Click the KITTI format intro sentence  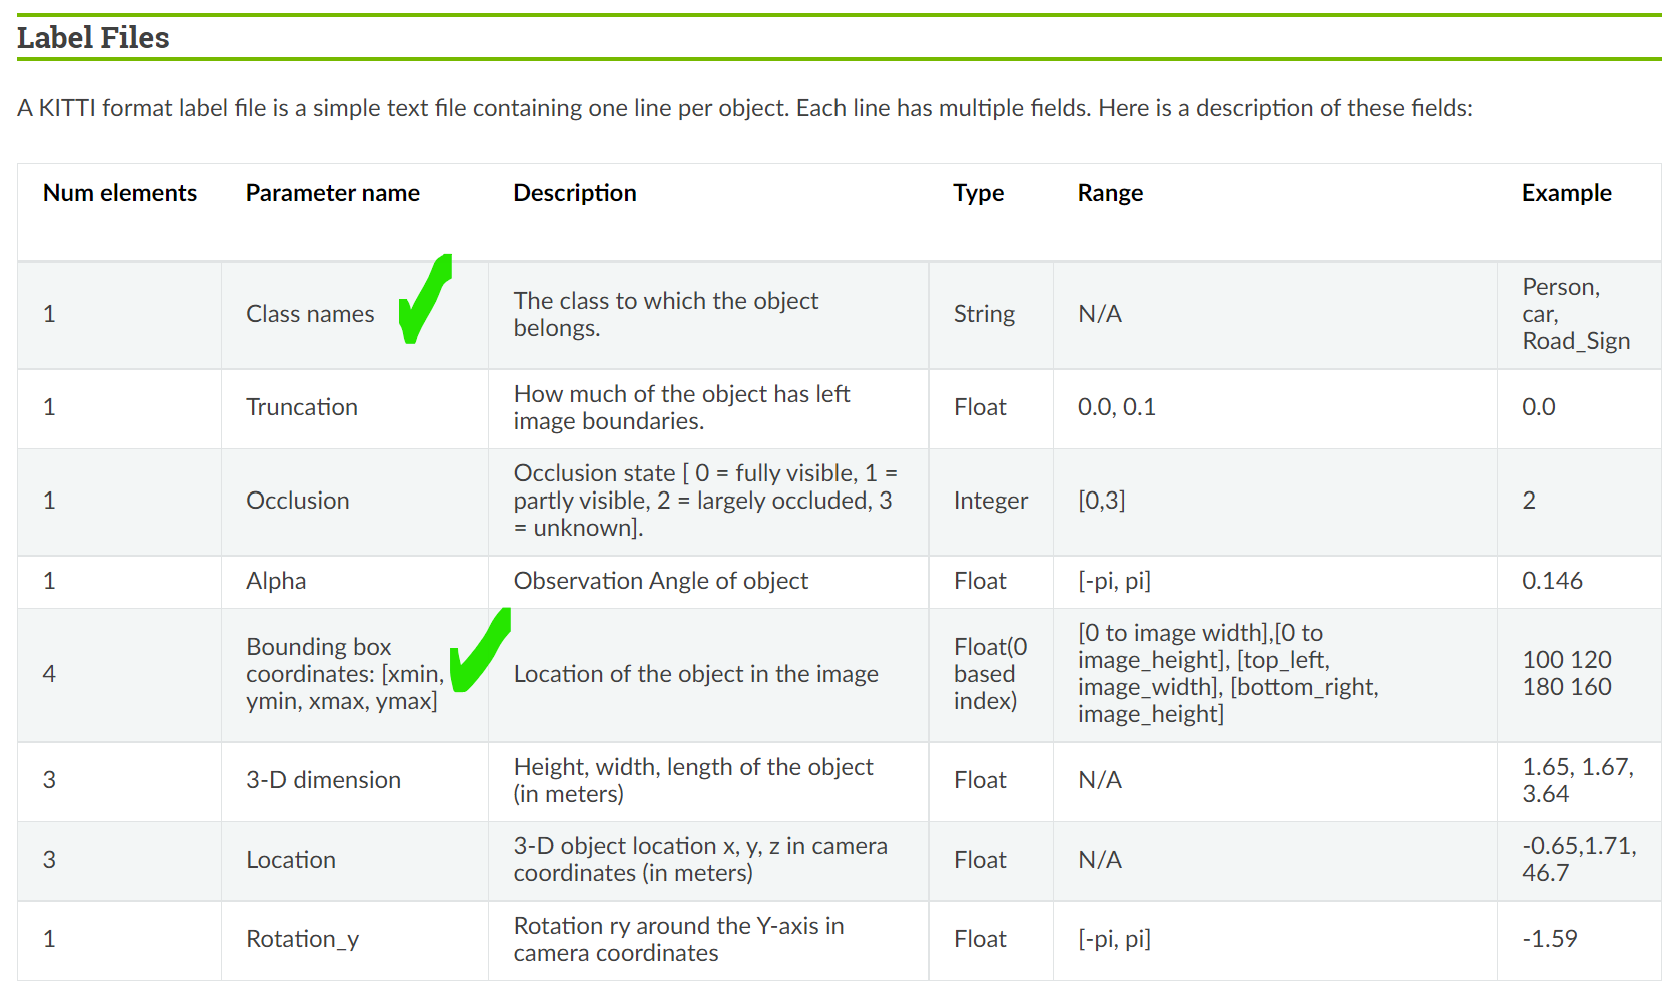click(x=744, y=108)
